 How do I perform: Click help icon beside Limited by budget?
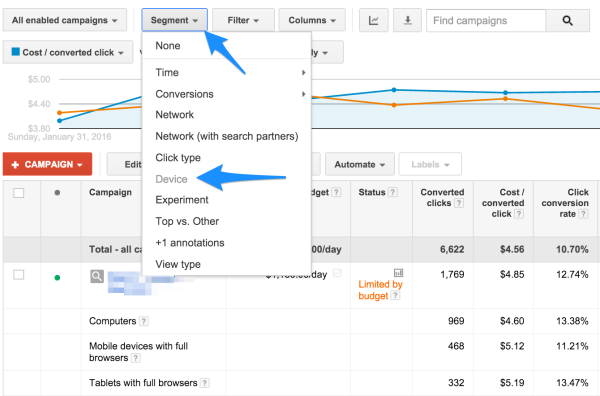(x=395, y=295)
